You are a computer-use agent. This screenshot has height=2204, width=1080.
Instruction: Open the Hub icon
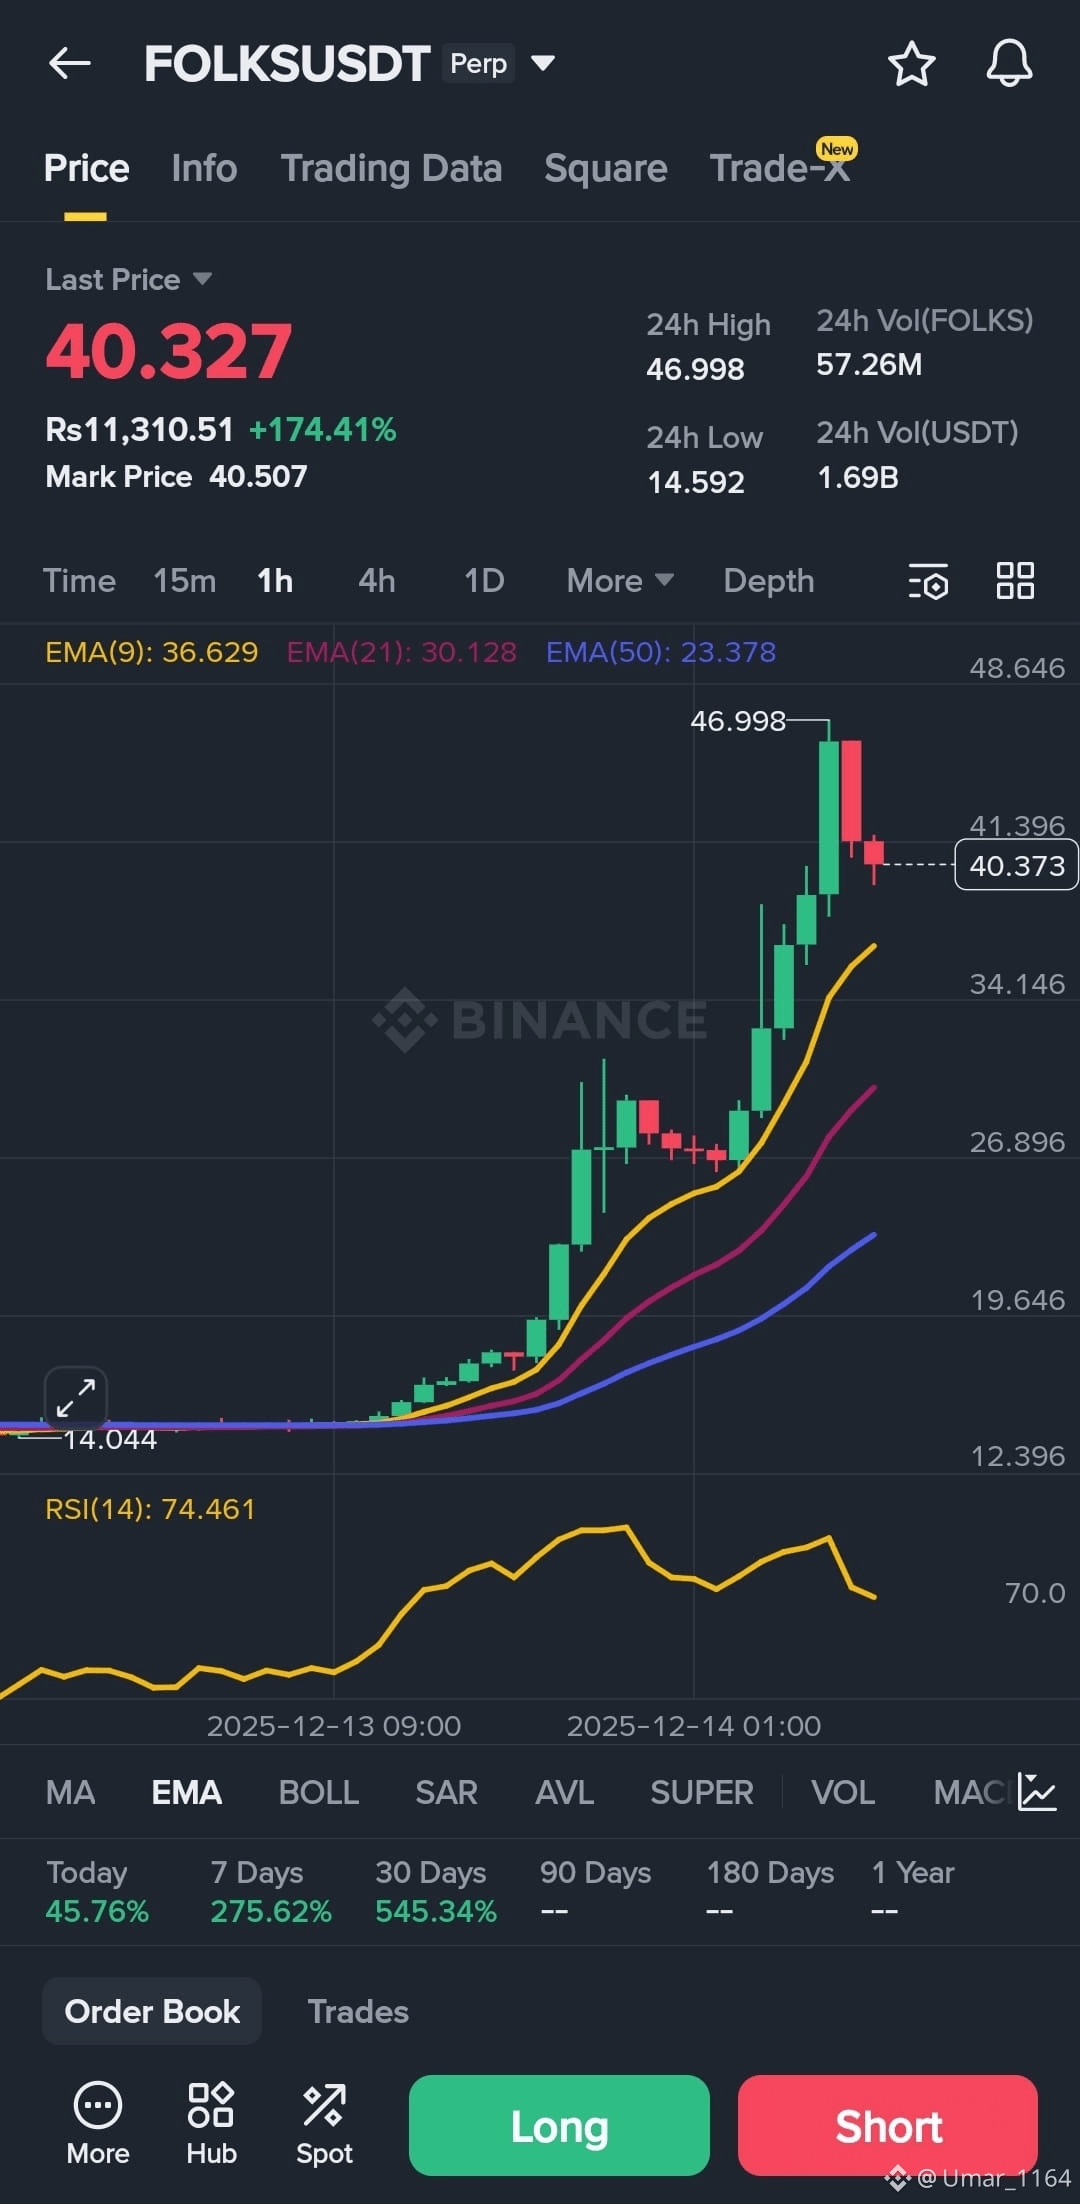pyautogui.click(x=211, y=2124)
